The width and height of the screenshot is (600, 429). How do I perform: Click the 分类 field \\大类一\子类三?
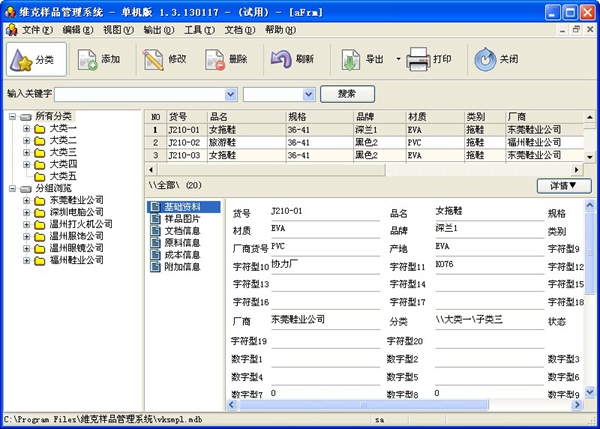(x=489, y=320)
